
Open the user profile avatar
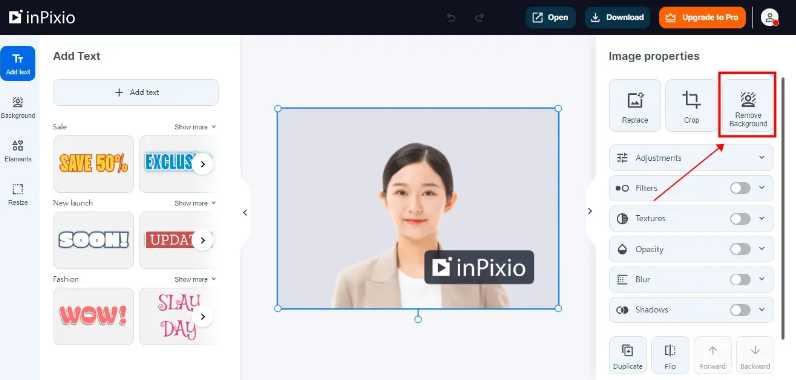[770, 17]
